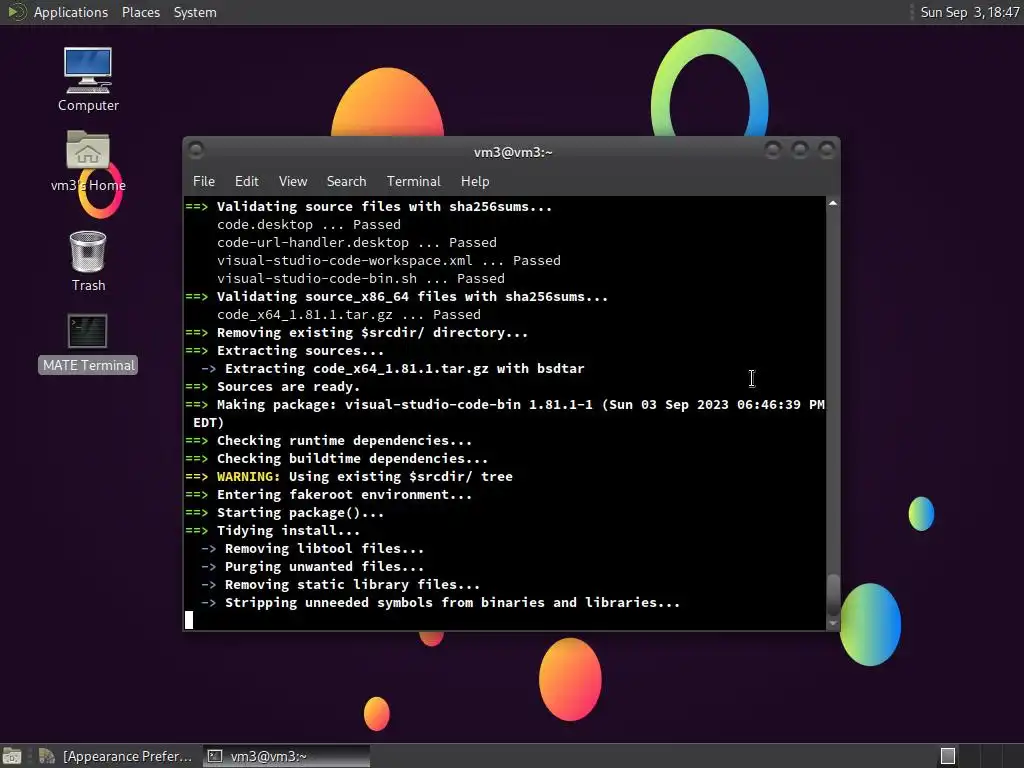Click the line 'Sources are ready.'
This screenshot has height=768, width=1024.
(288, 387)
